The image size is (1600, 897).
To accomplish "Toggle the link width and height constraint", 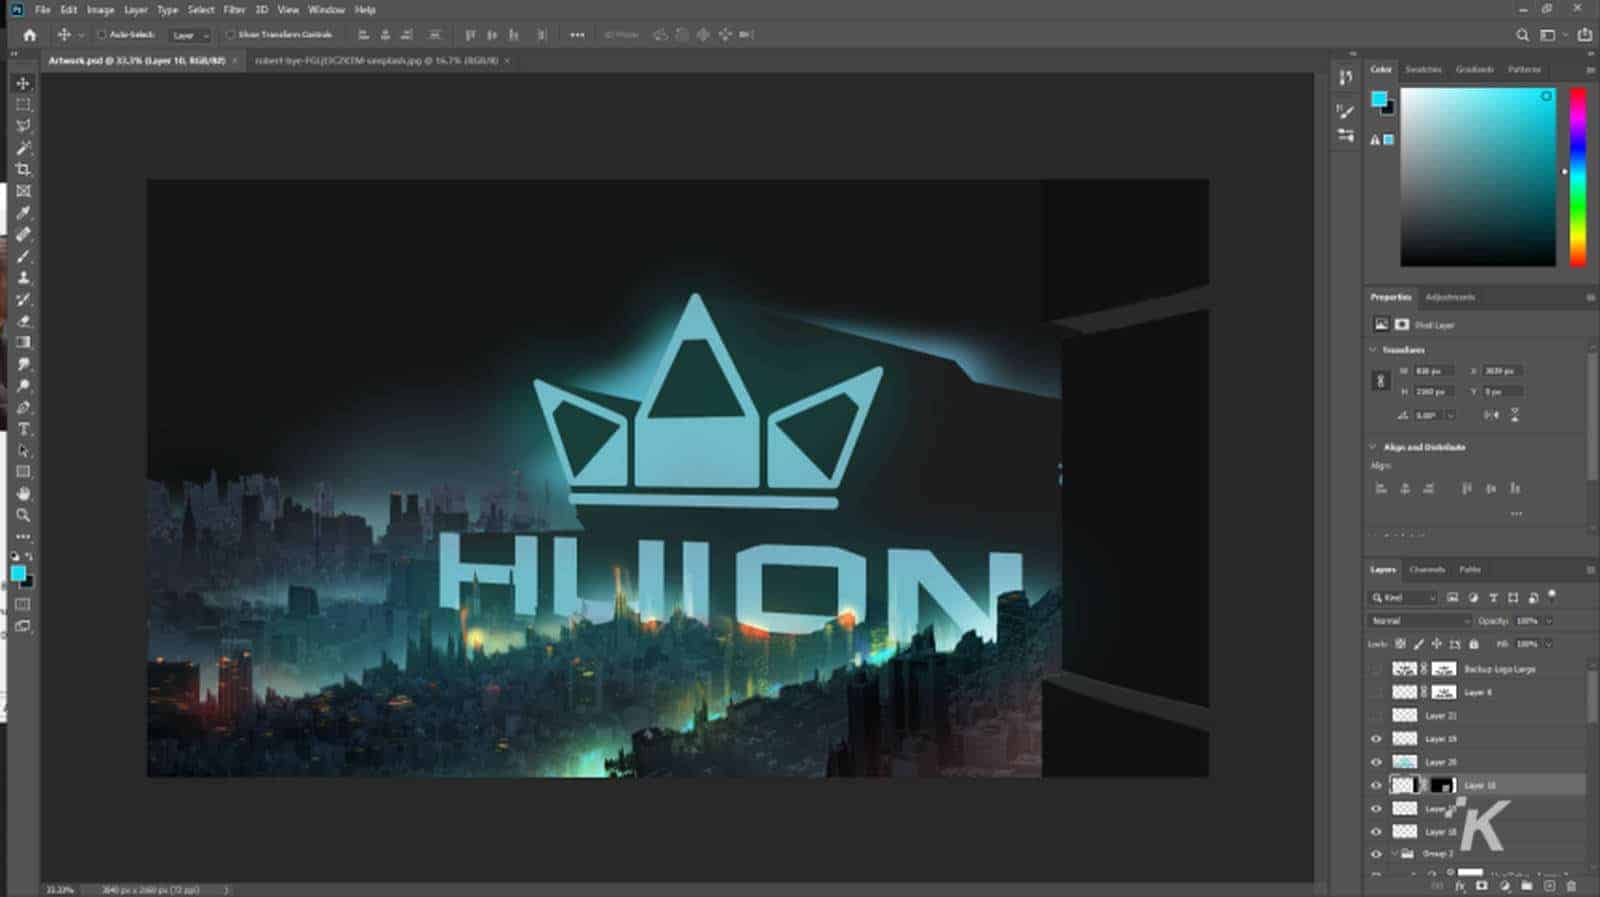I will coord(1381,381).
